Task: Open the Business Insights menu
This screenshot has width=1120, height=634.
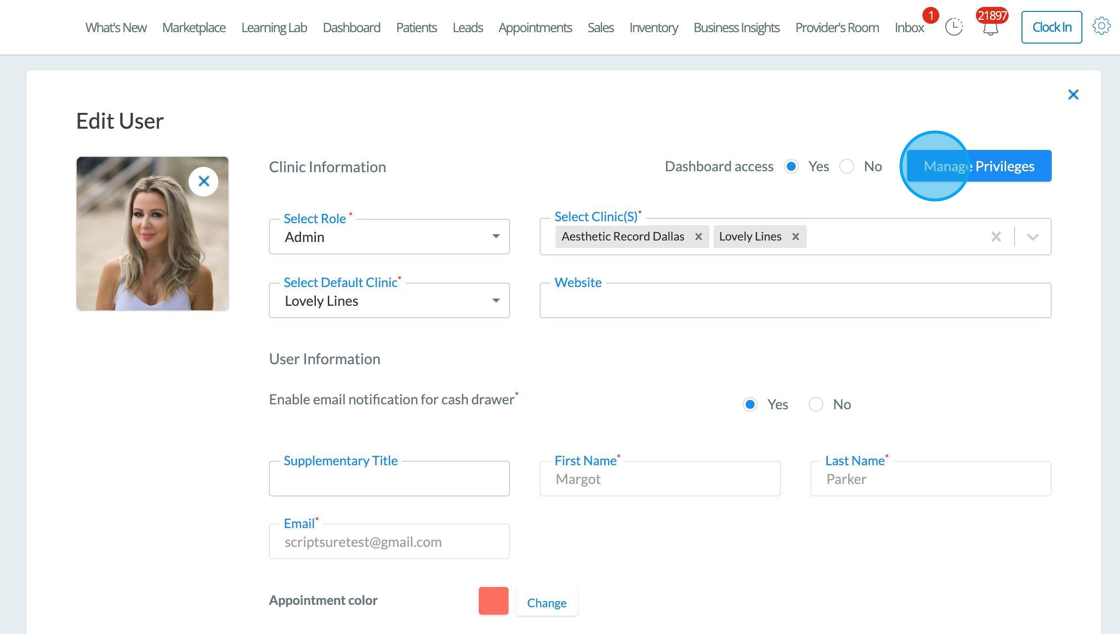Action: pyautogui.click(x=736, y=28)
